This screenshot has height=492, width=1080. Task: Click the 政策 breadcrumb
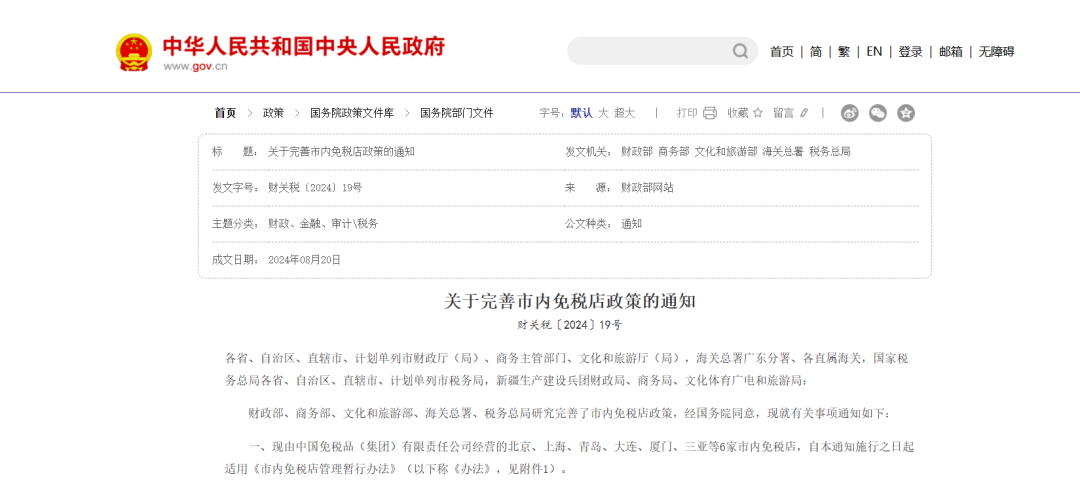pos(273,113)
